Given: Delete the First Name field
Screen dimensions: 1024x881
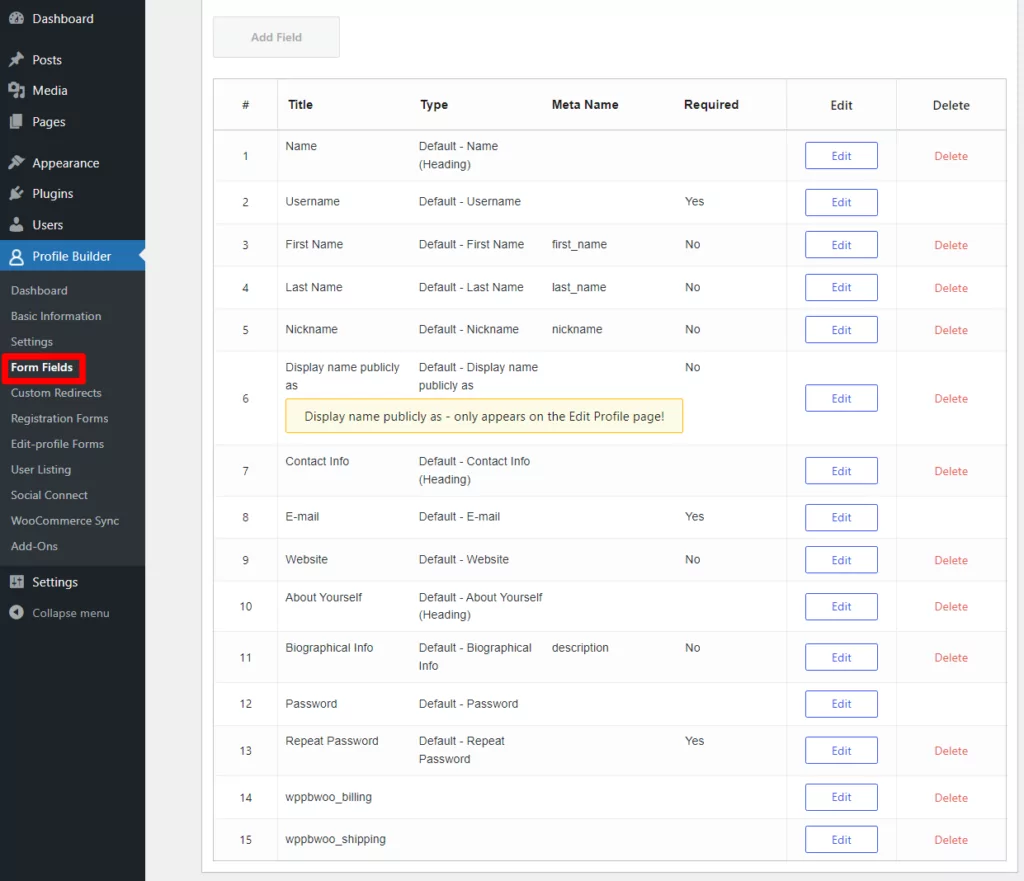Looking at the screenshot, I should click(x=951, y=245).
